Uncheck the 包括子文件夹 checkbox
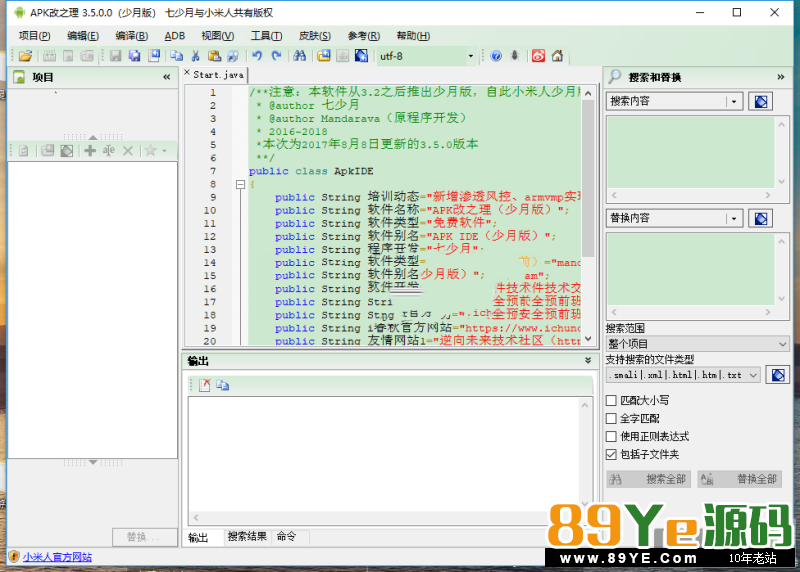This screenshot has width=800, height=572. 612,454
